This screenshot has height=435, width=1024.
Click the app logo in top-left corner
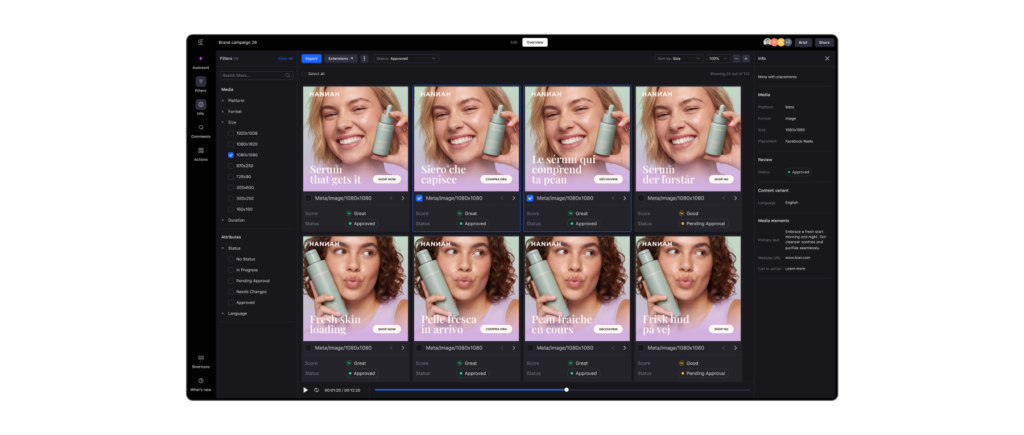pyautogui.click(x=200, y=42)
